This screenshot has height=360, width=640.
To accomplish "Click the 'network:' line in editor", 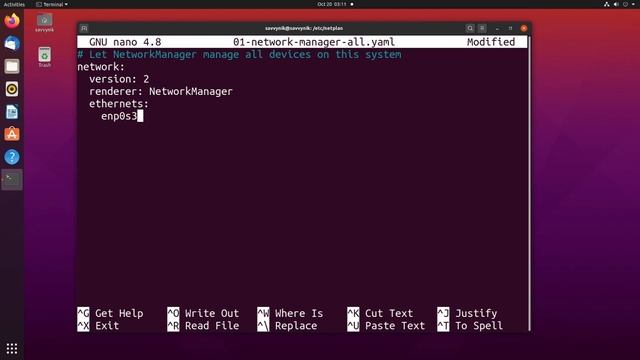I will click(x=101, y=67).
